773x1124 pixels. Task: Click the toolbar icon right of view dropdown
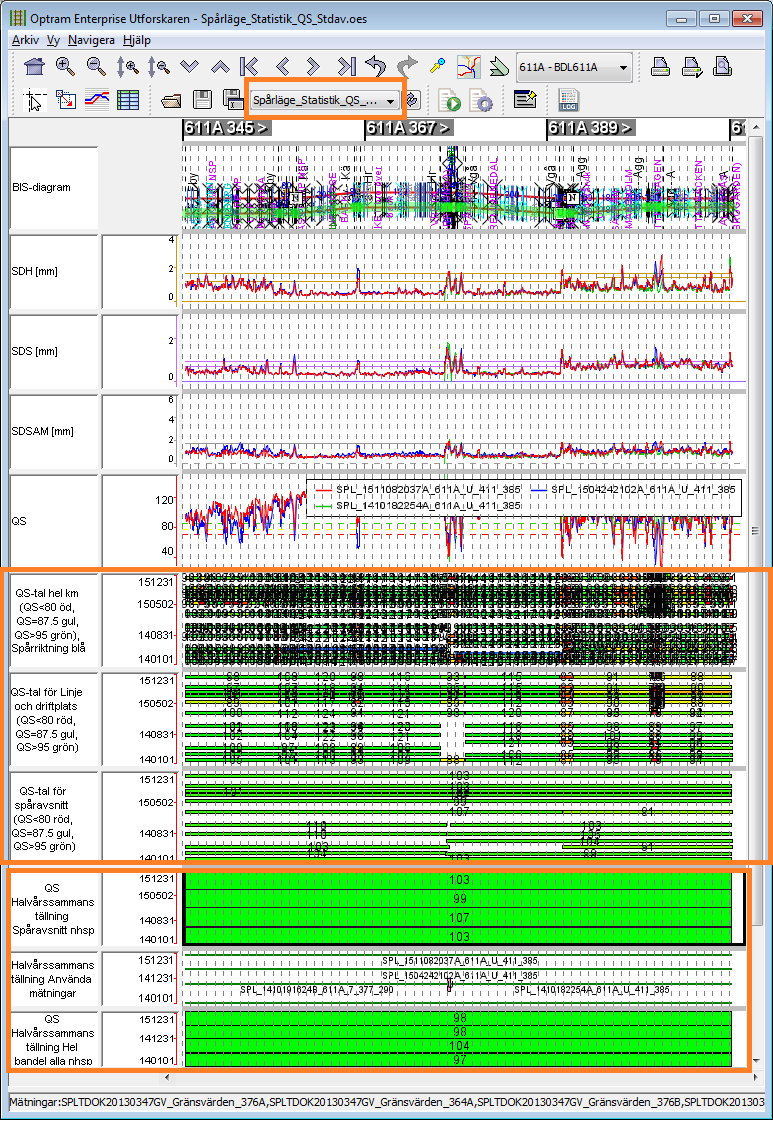coord(414,100)
